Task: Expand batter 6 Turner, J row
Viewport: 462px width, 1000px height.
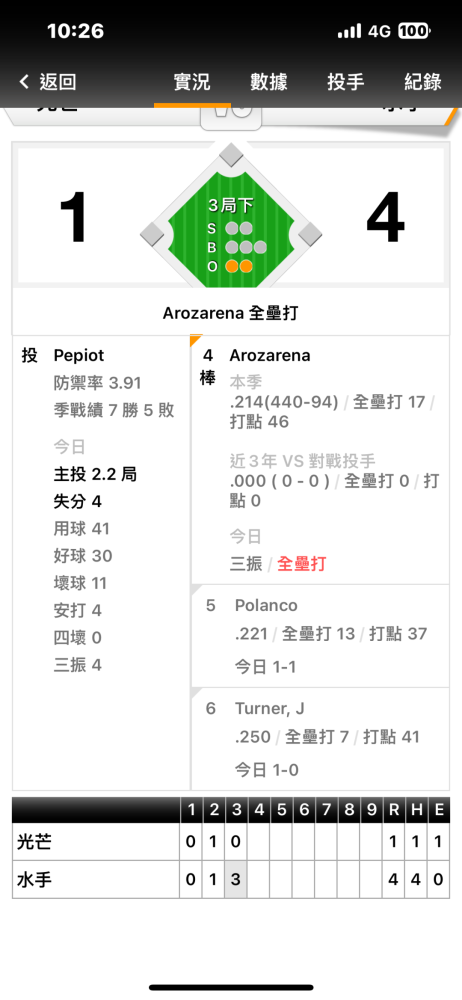Action: click(320, 739)
